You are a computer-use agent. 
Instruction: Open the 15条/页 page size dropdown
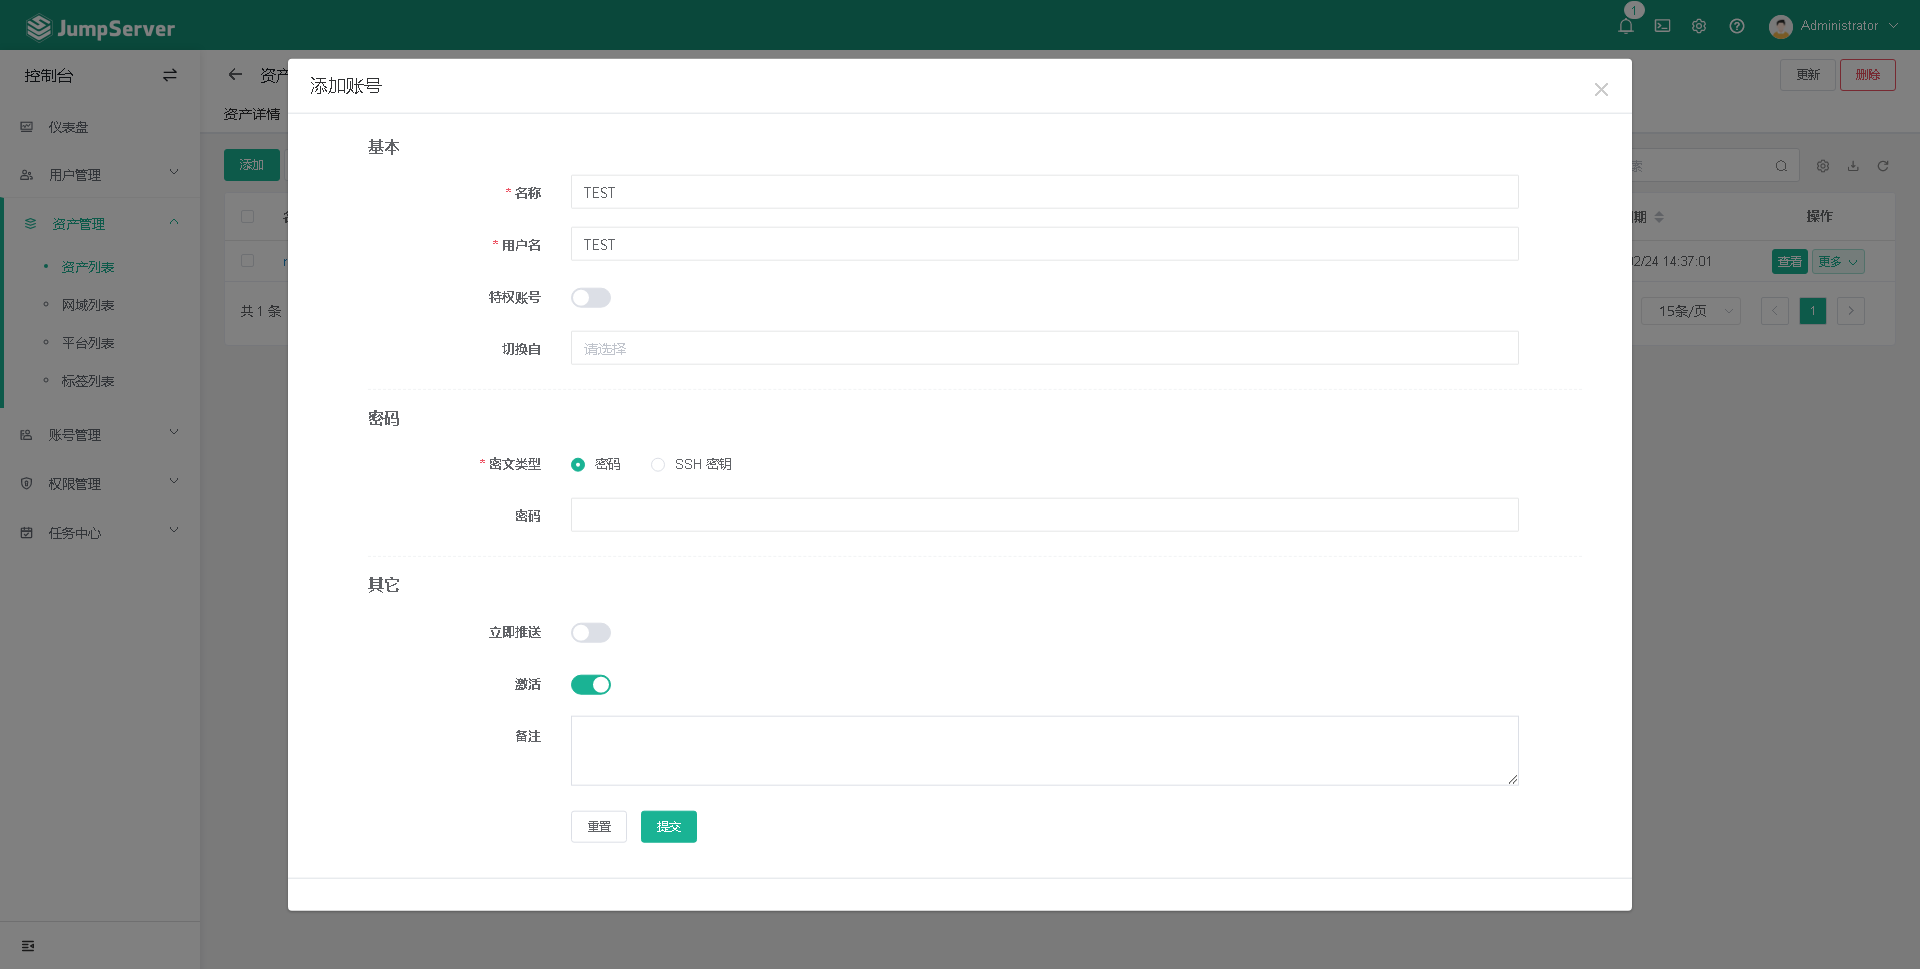coord(1691,311)
